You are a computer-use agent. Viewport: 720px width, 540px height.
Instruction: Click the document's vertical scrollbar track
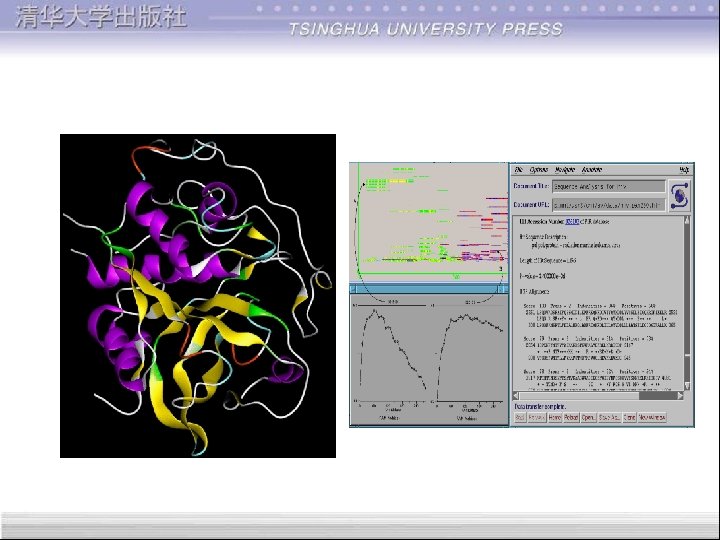pyautogui.click(x=687, y=303)
